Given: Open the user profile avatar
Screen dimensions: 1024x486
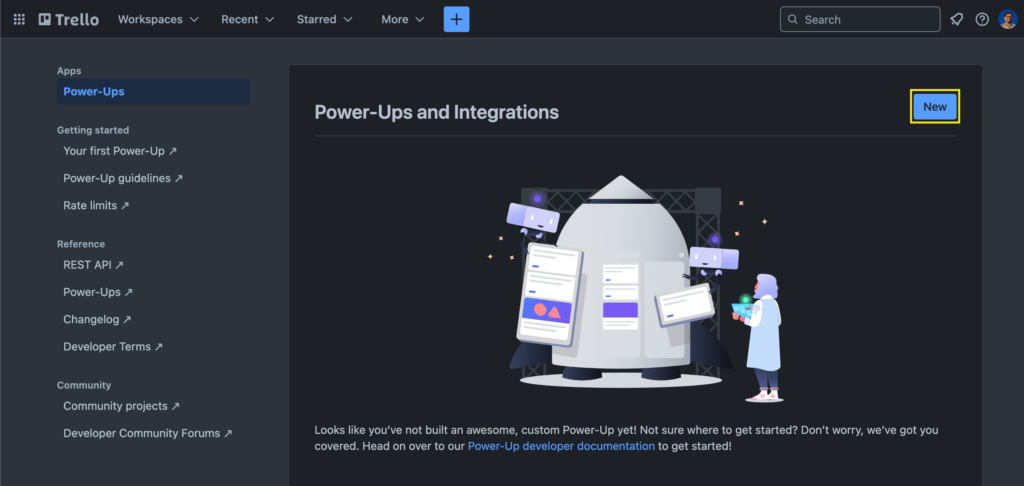Looking at the screenshot, I should point(1008,20).
